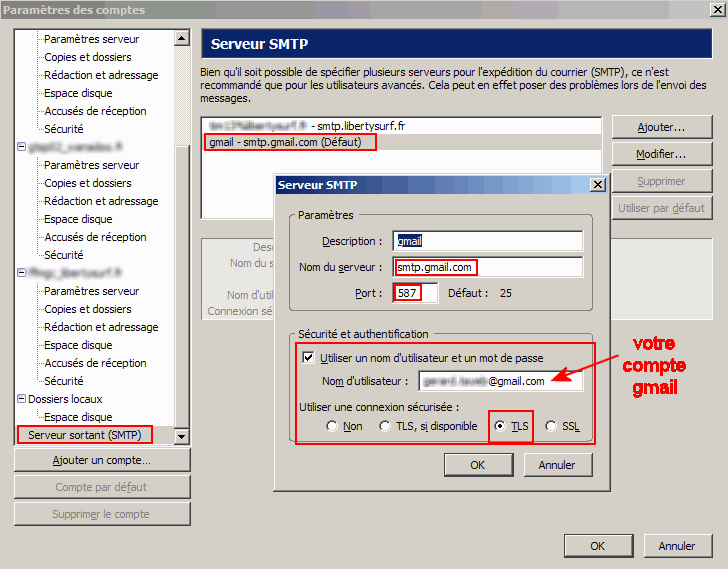Image resolution: width=728 pixels, height=569 pixels.
Task: Collapse the 'Dossiers locaux' tree node
Action: 21,399
